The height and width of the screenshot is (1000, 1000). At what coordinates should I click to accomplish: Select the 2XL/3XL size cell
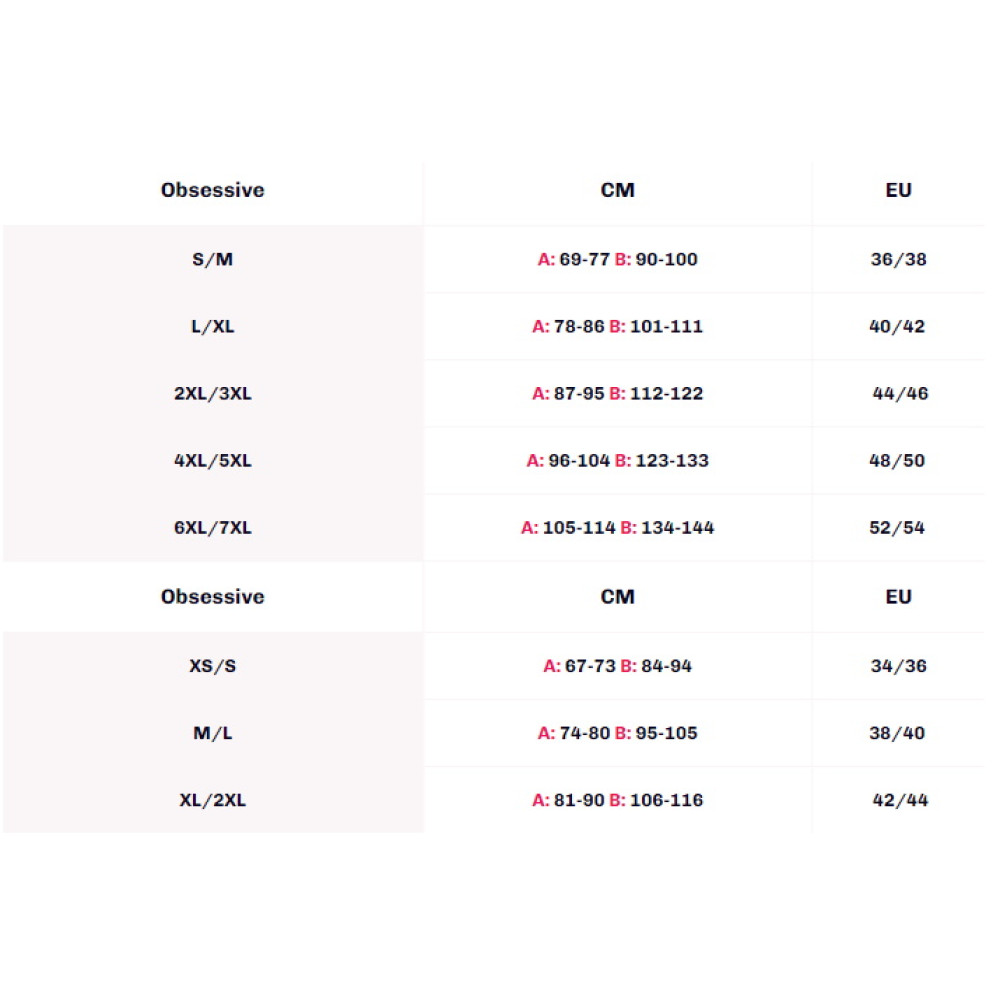point(212,393)
